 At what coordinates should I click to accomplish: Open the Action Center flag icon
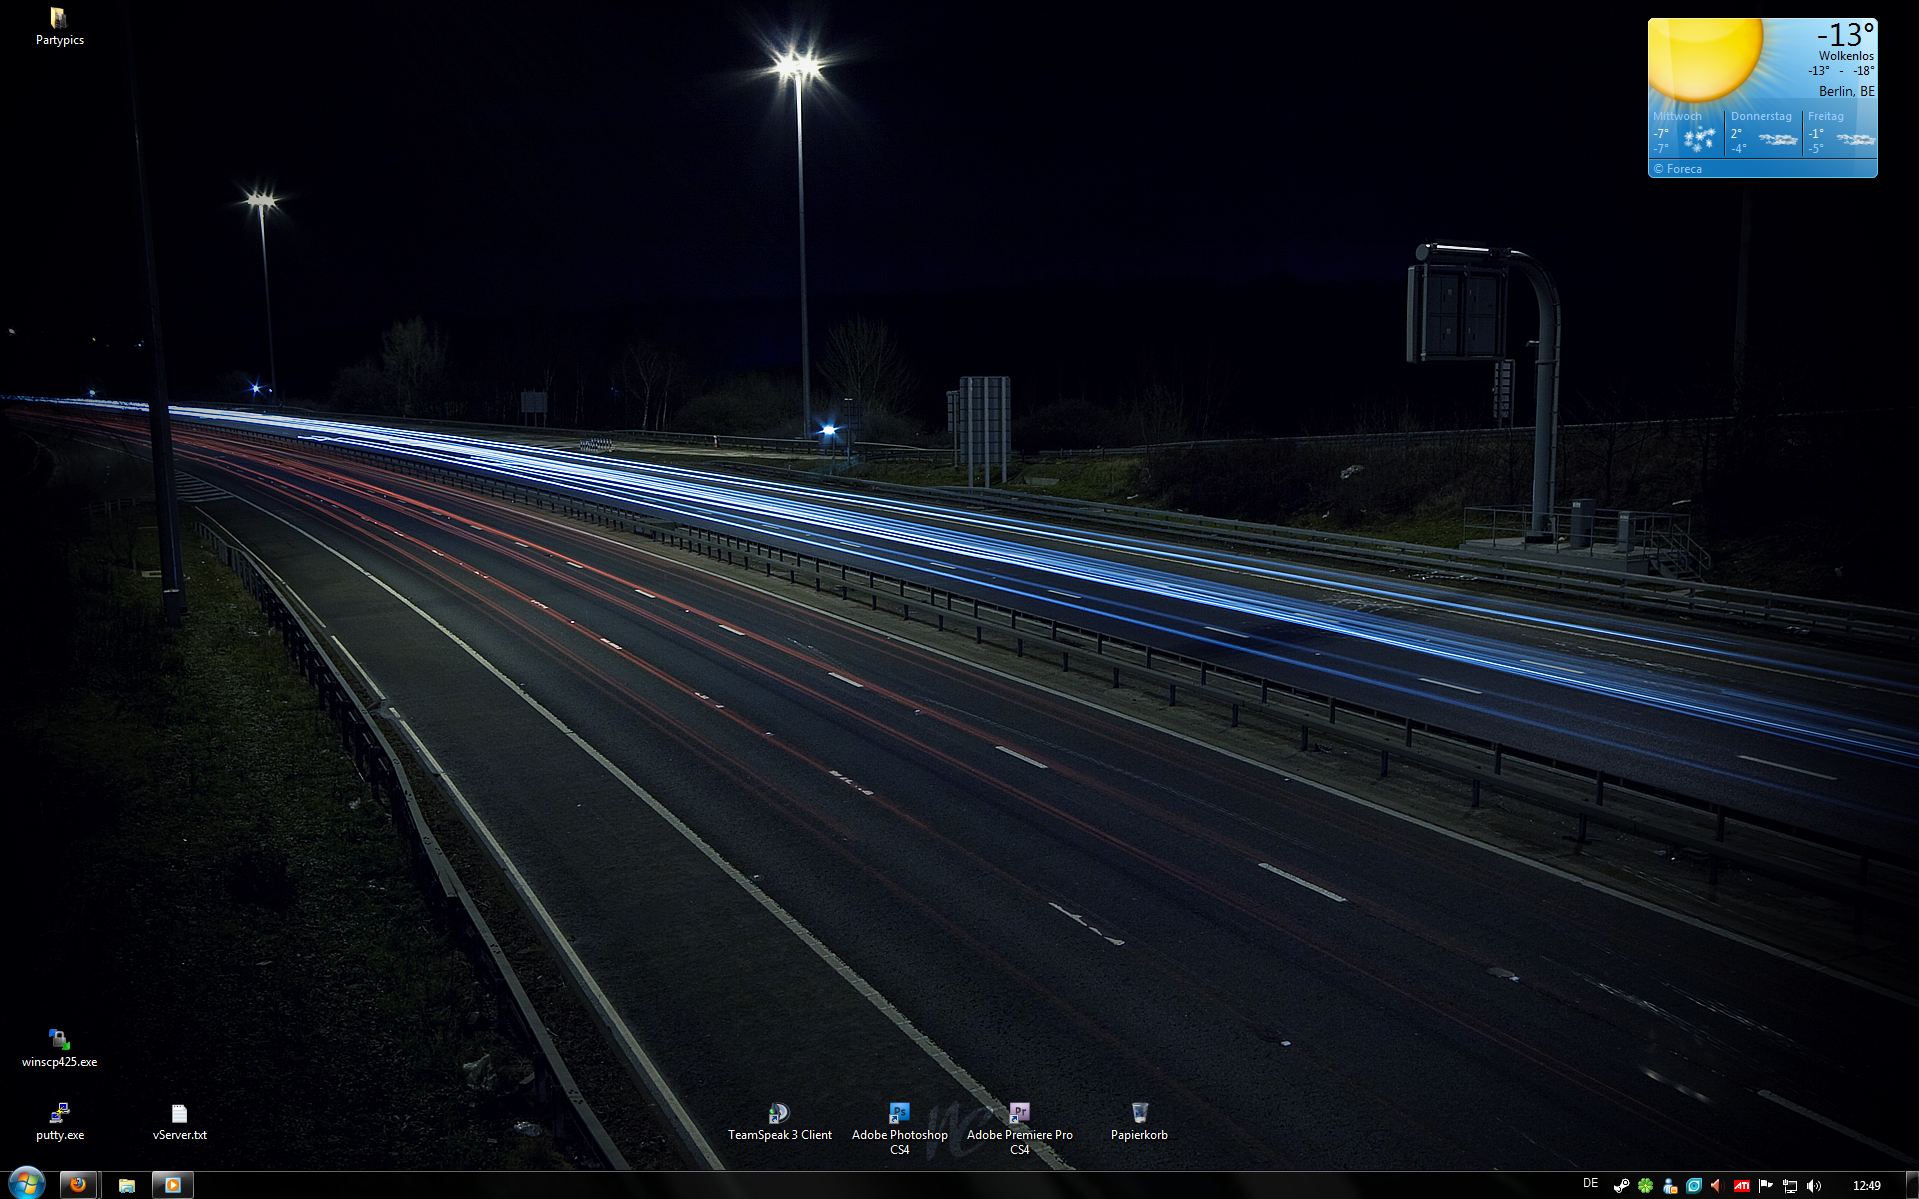tap(1766, 1186)
